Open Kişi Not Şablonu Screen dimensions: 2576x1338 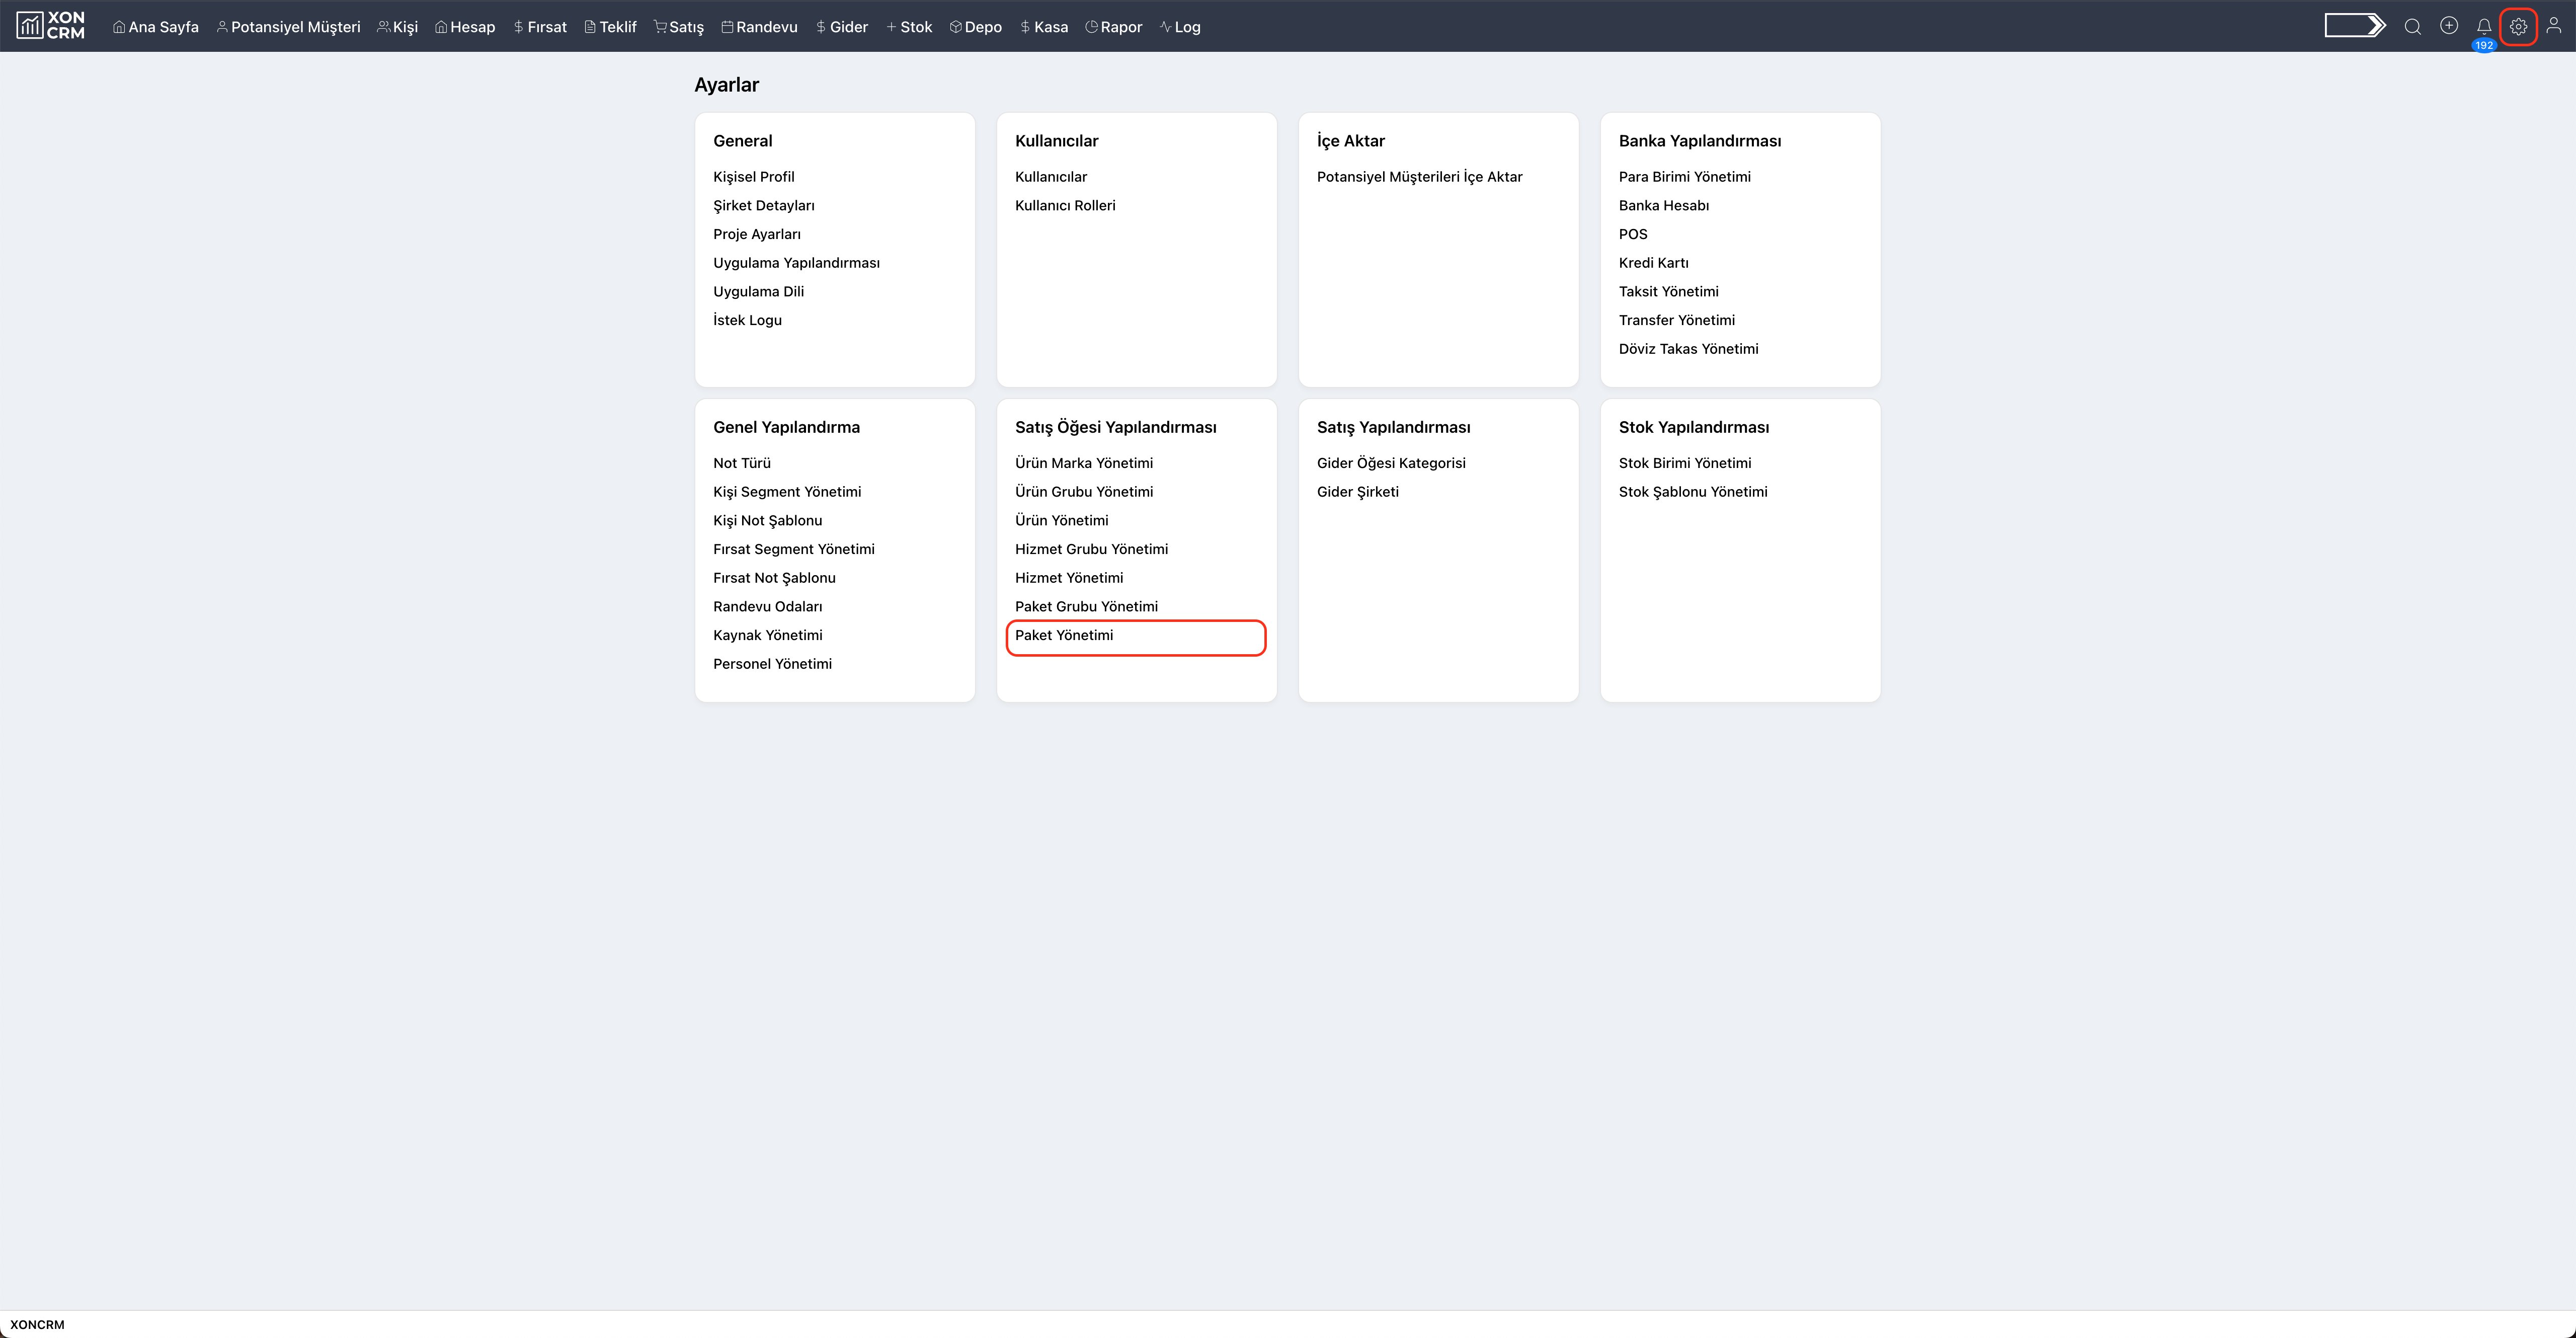[x=767, y=521]
